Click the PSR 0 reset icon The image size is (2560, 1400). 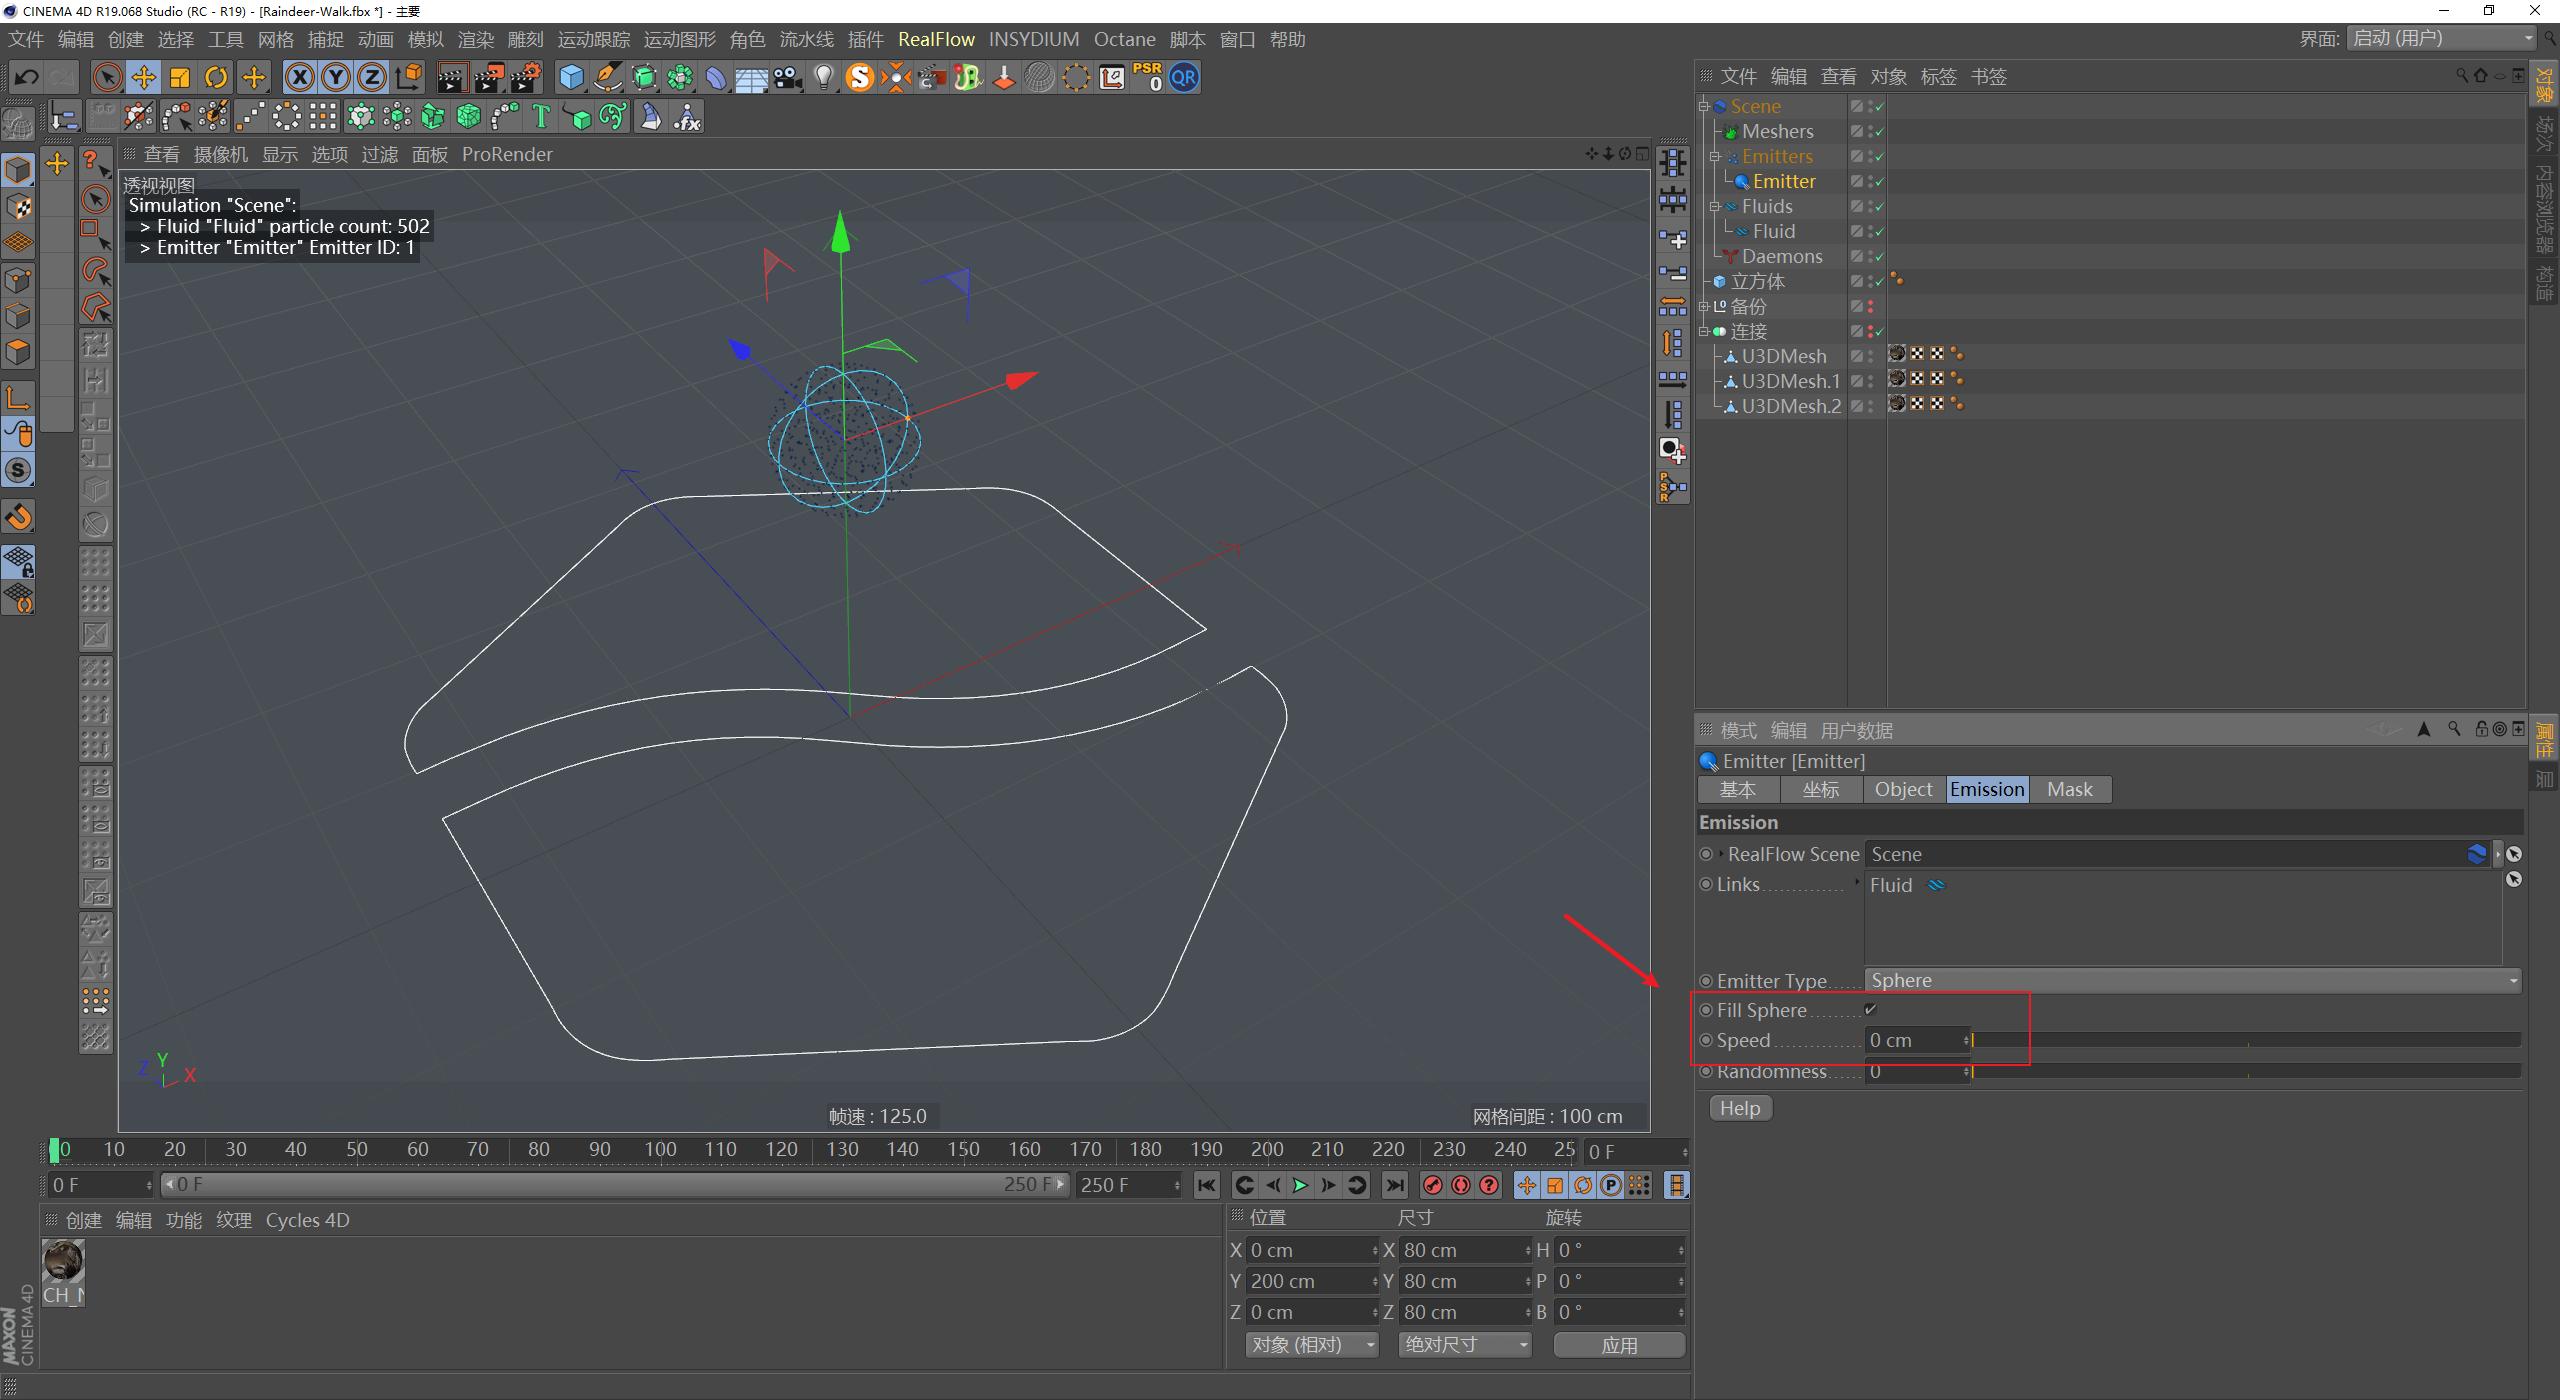(x=1147, y=77)
